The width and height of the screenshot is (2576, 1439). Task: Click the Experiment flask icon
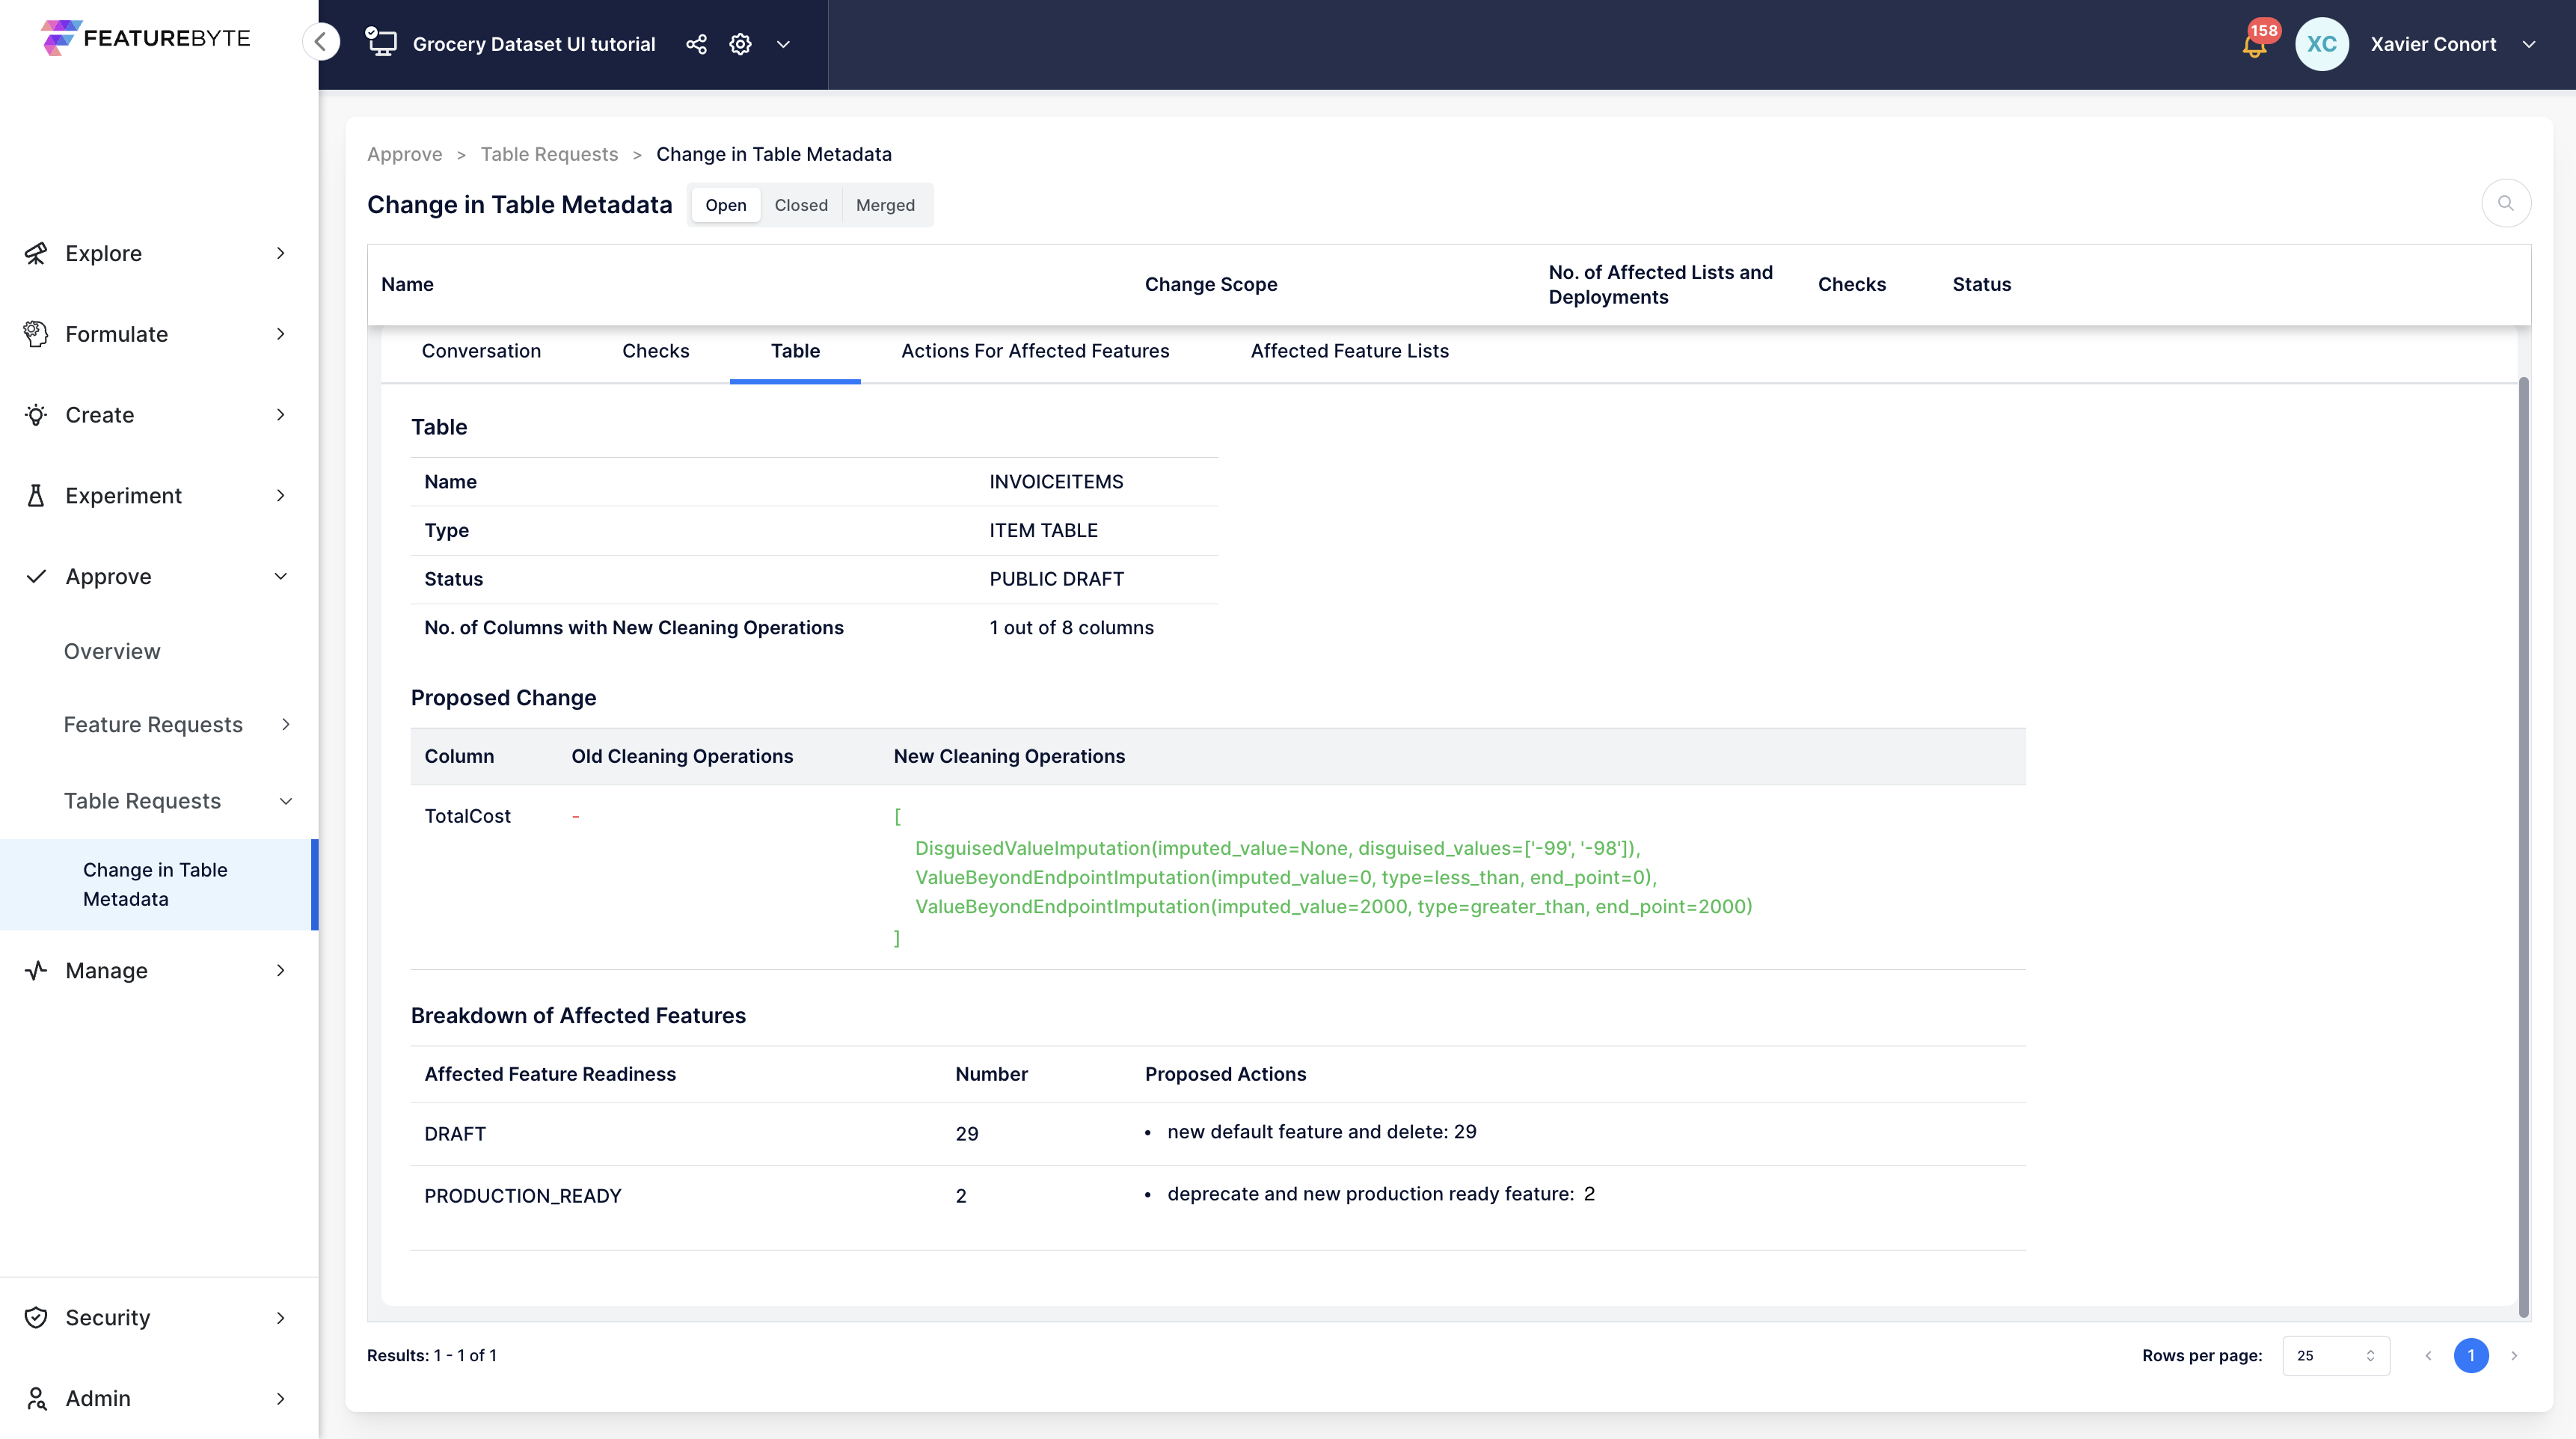click(36, 496)
